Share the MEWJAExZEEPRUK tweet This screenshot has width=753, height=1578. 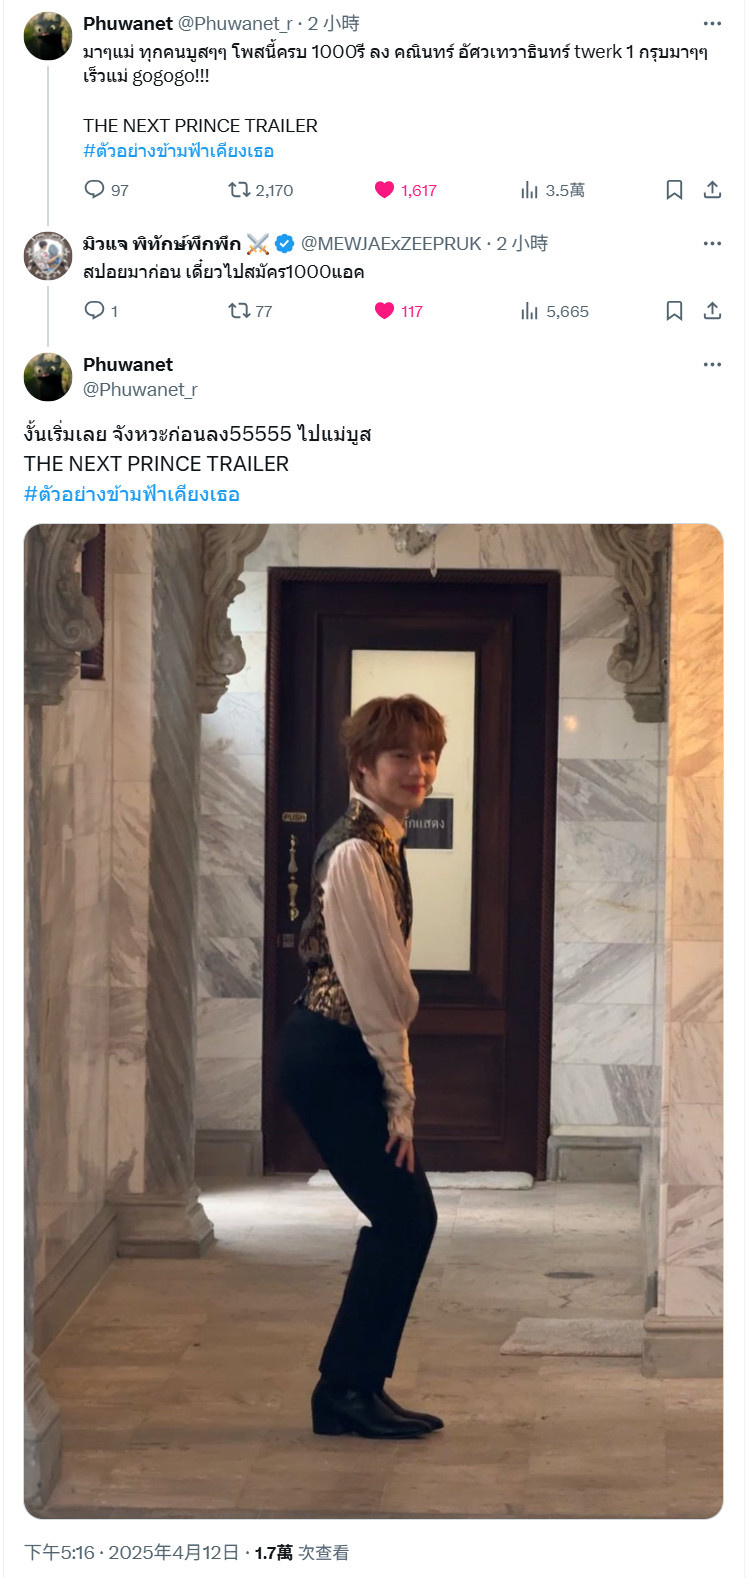[712, 311]
